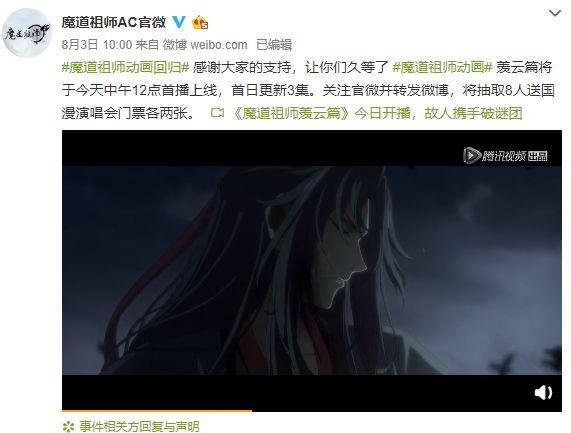Open hashtag #魔道祖师动画#
571x433 pixels.
(442, 67)
